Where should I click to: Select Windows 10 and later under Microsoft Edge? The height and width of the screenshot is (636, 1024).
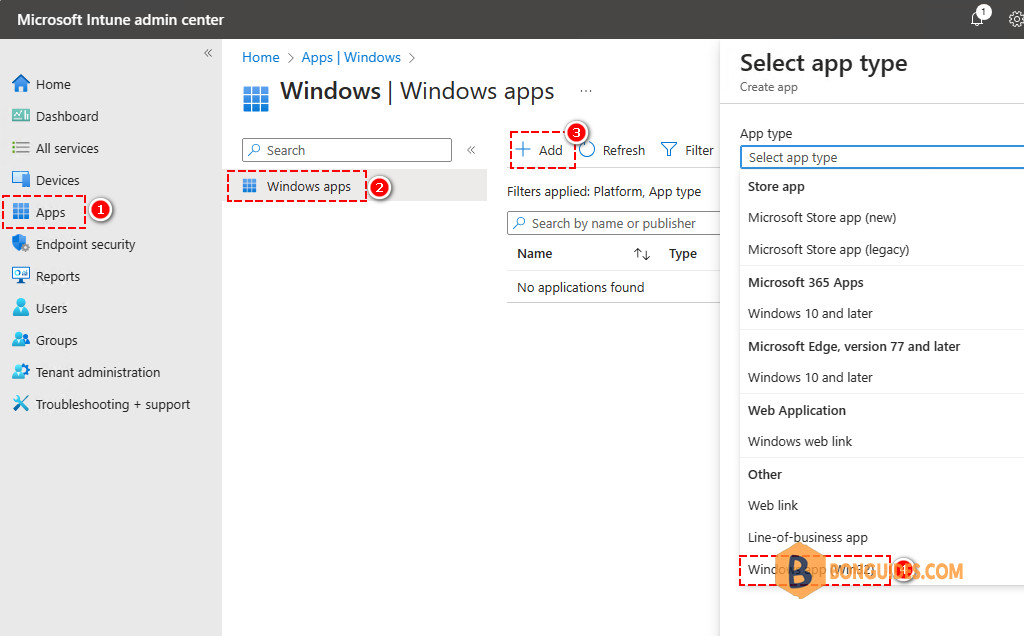[x=810, y=377]
